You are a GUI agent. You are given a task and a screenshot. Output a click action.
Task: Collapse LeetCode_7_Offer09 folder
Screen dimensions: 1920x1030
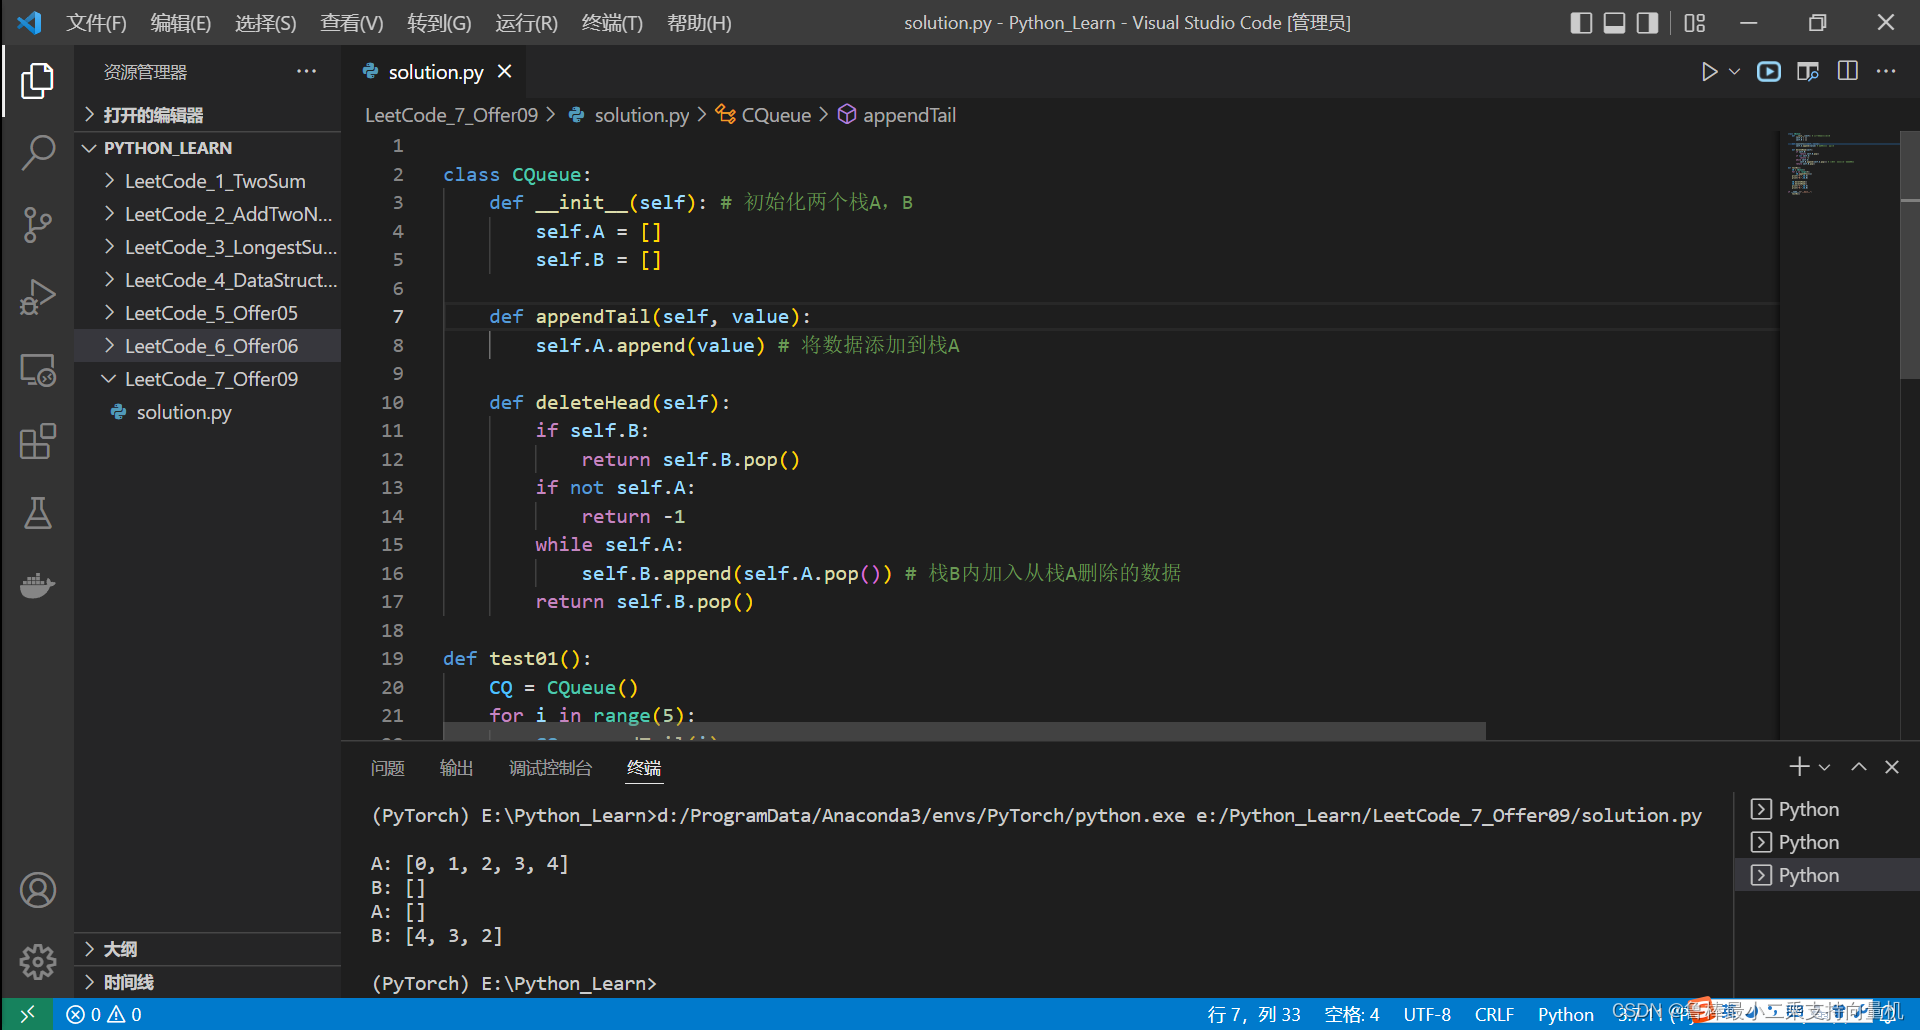click(x=208, y=379)
